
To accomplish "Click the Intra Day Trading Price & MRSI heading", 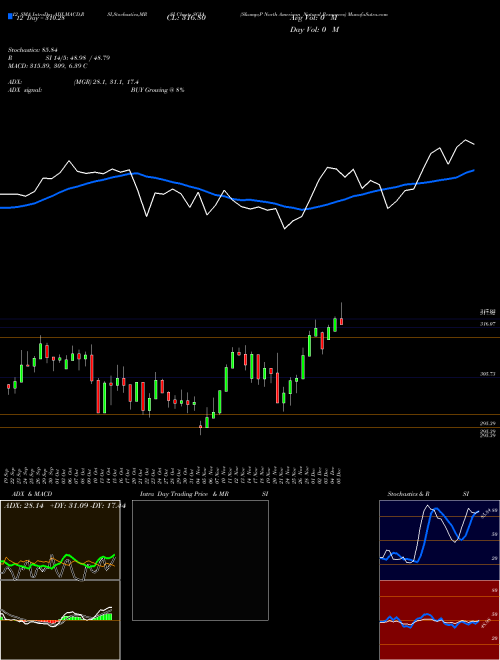I will (x=204, y=494).
